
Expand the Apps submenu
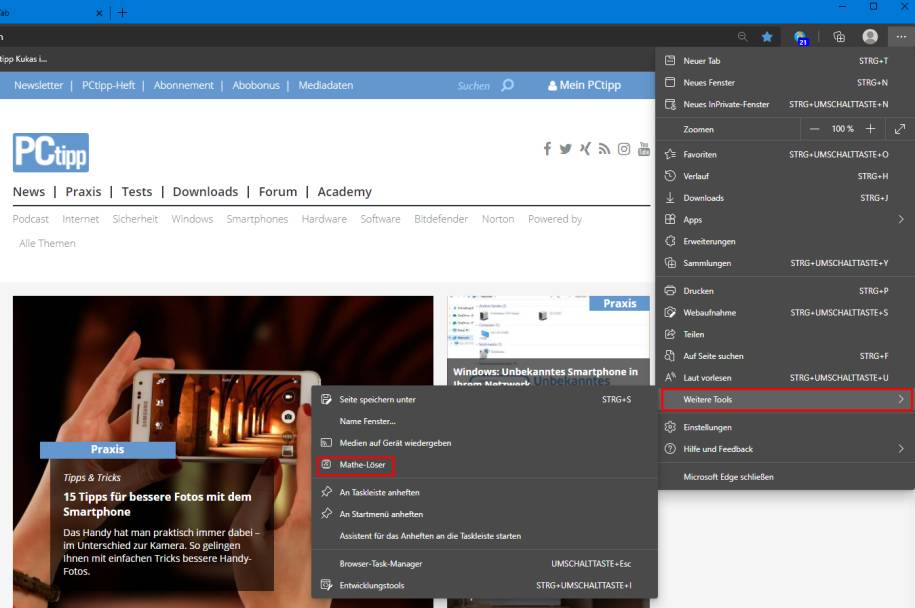click(785, 219)
